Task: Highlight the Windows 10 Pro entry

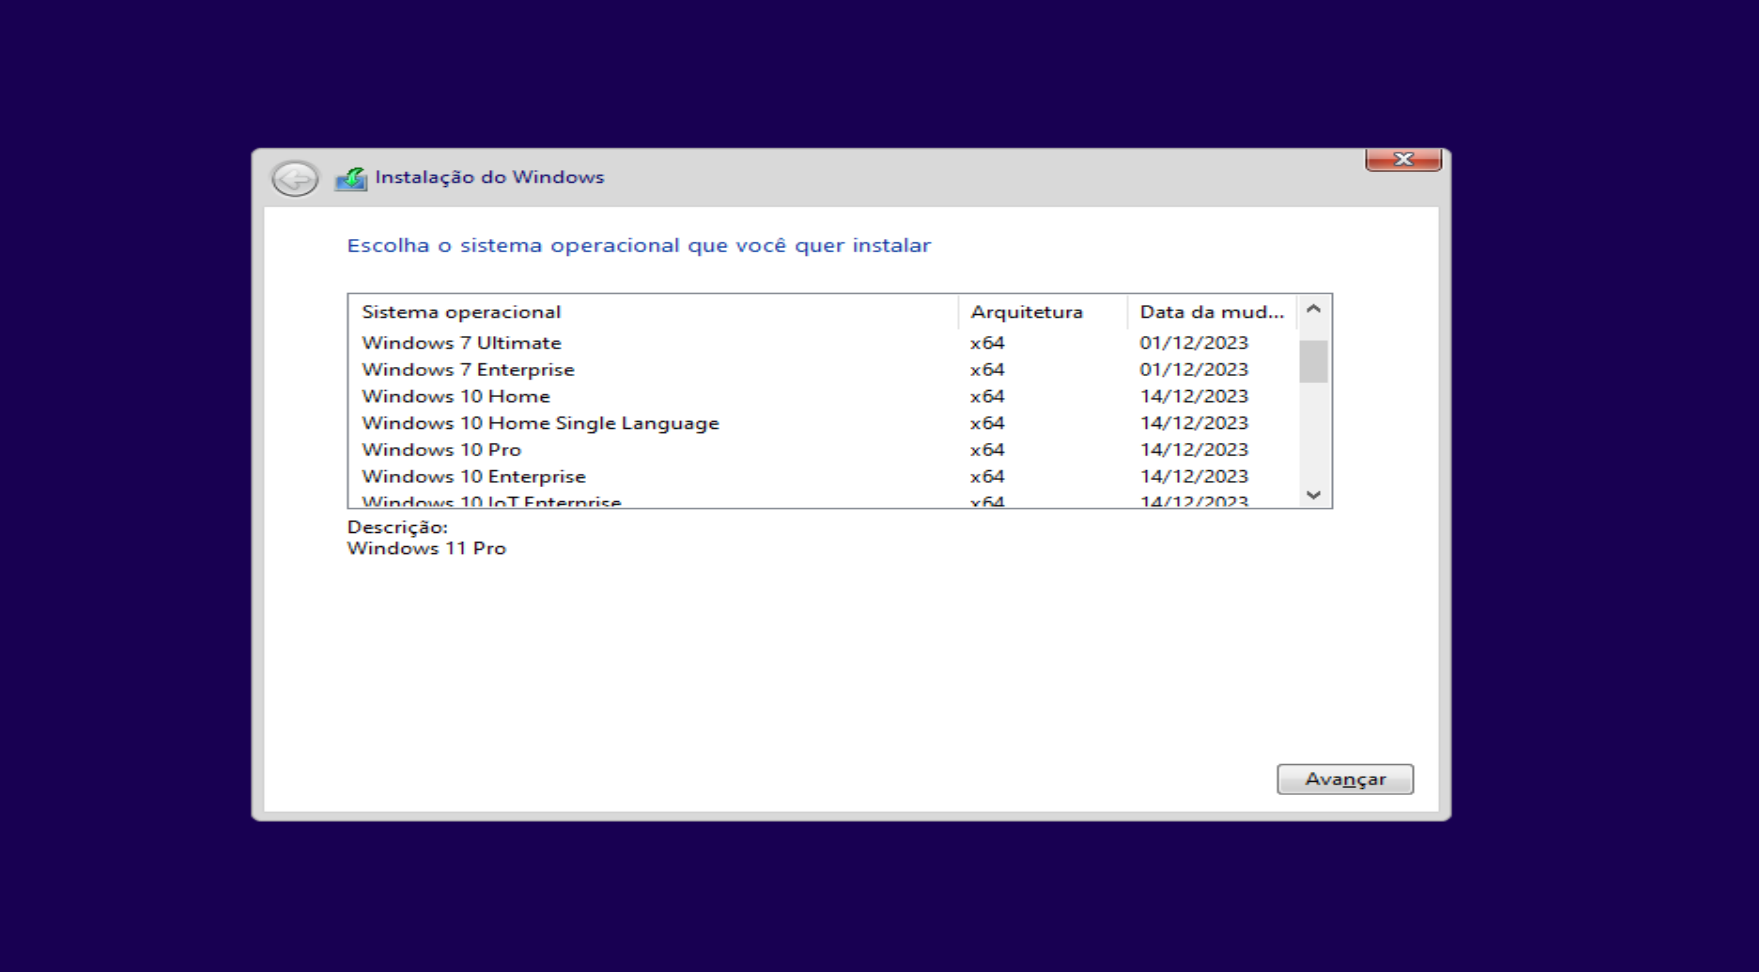Action: coord(441,449)
